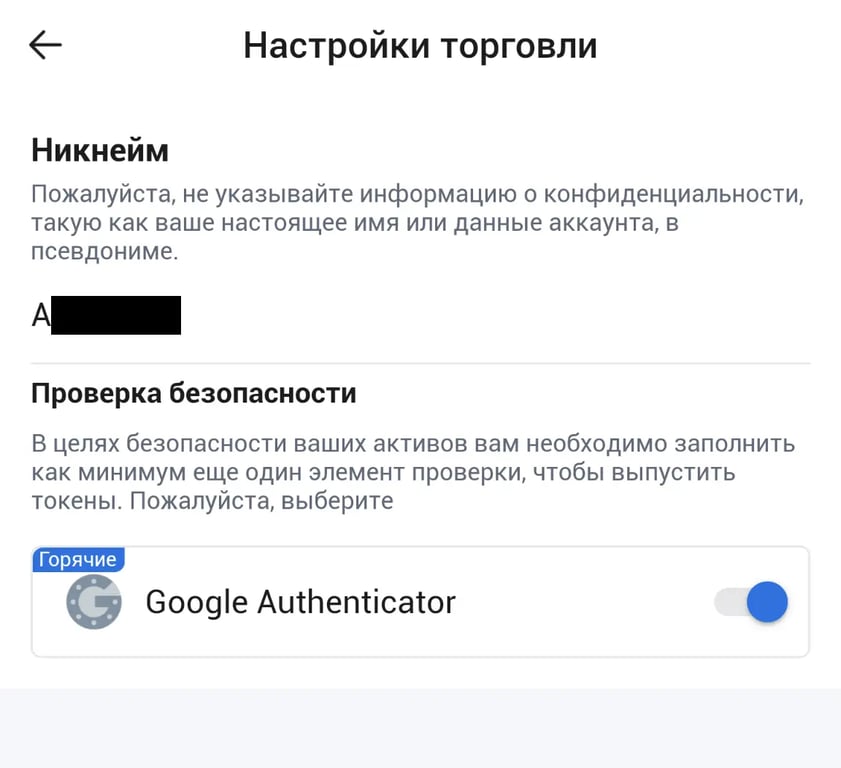The width and height of the screenshot is (841, 768).
Task: Click the Никнейм section heading
Action: click(100, 150)
